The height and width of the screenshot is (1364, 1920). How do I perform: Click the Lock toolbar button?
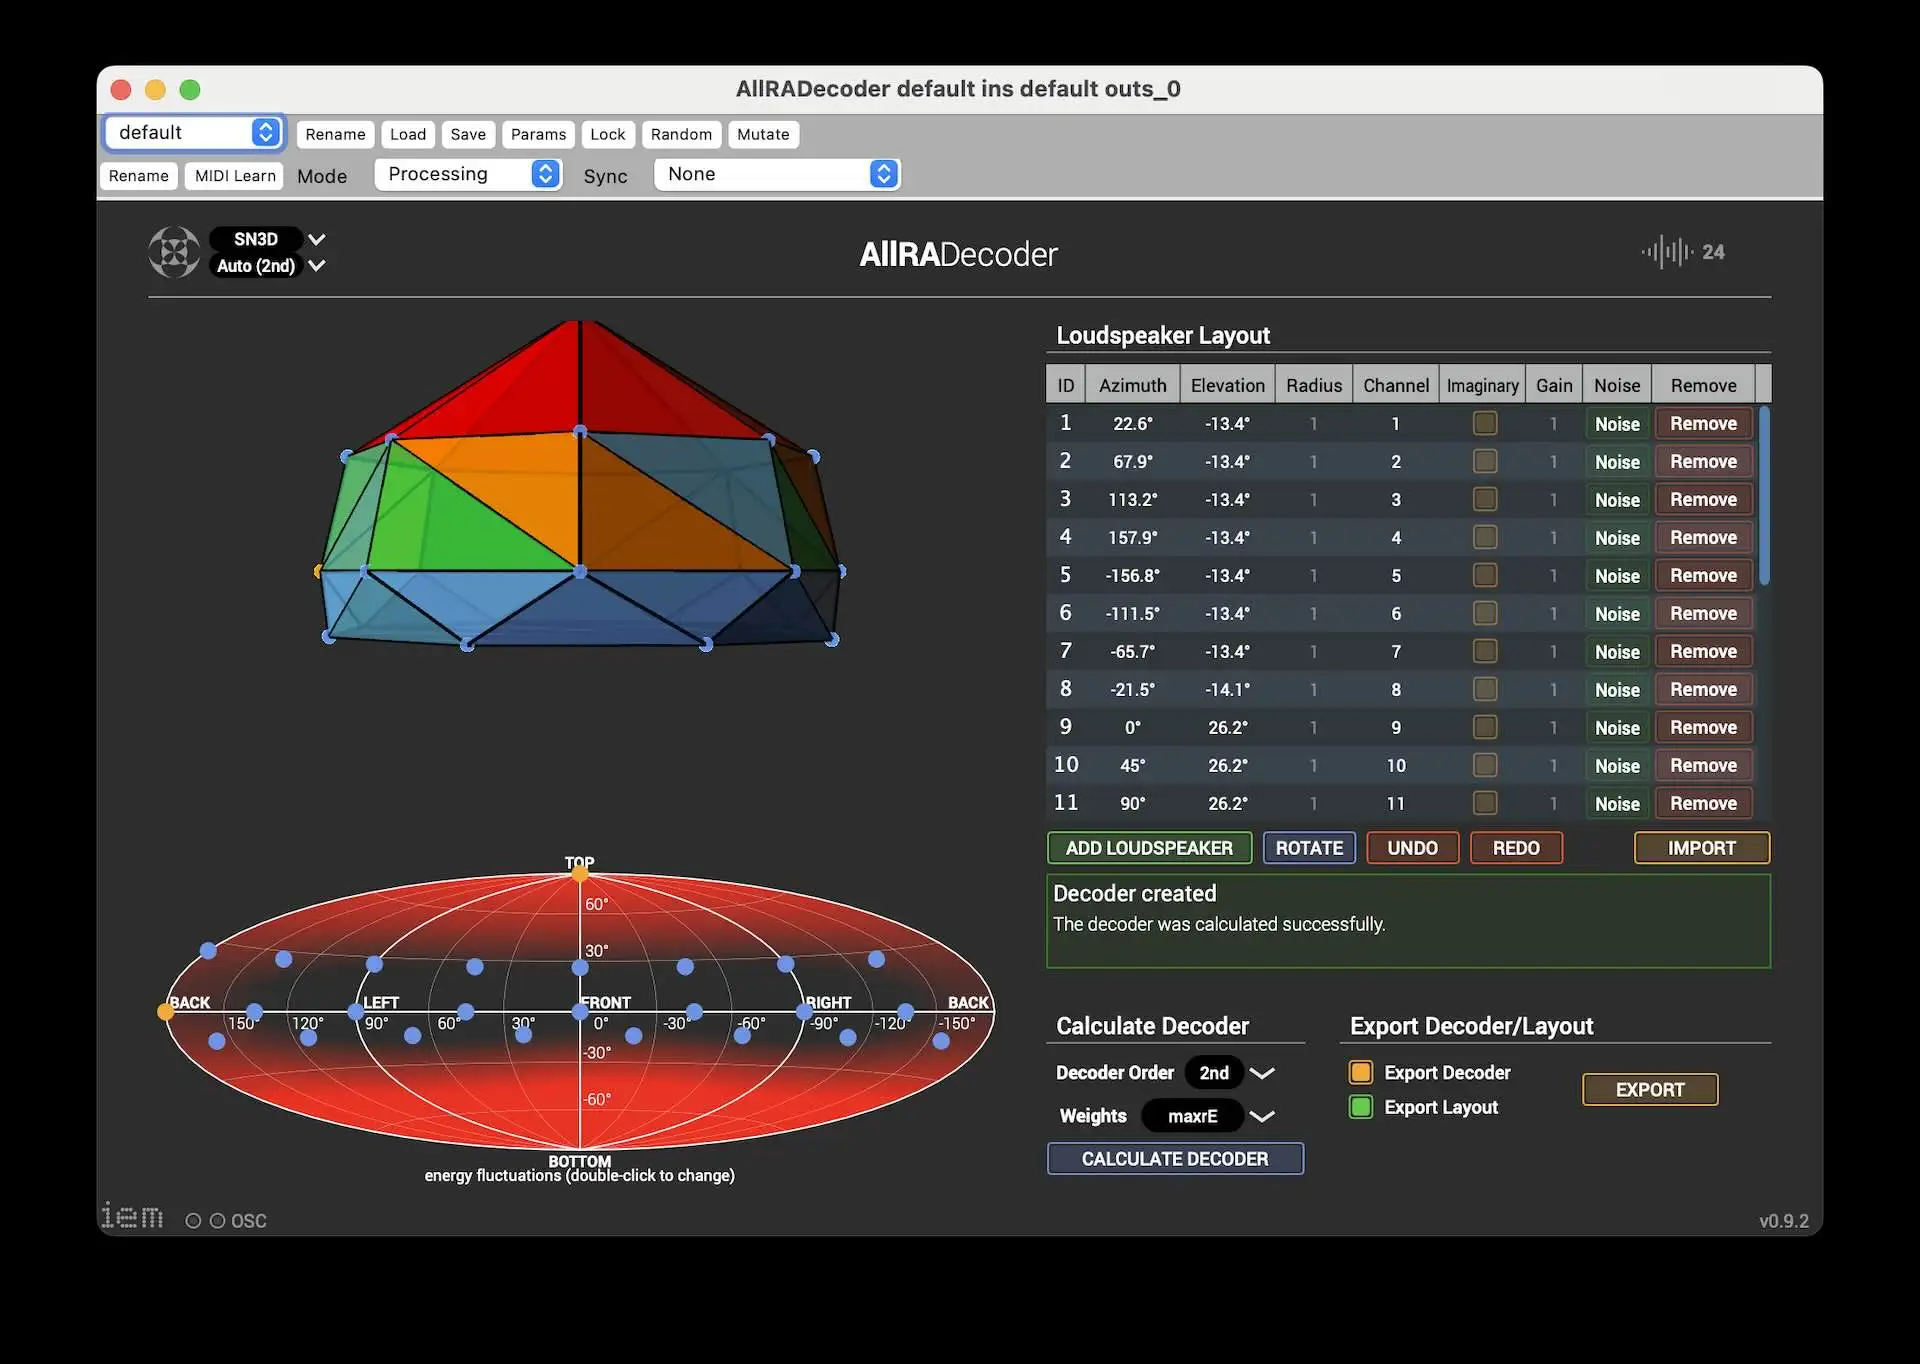coord(607,134)
